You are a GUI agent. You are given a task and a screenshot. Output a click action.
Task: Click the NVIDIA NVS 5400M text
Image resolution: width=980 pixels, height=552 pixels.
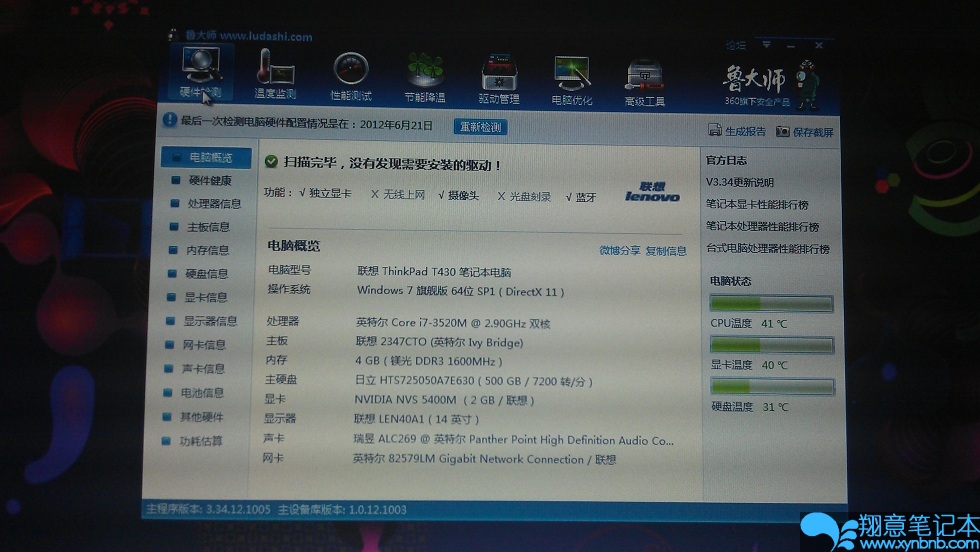click(444, 400)
